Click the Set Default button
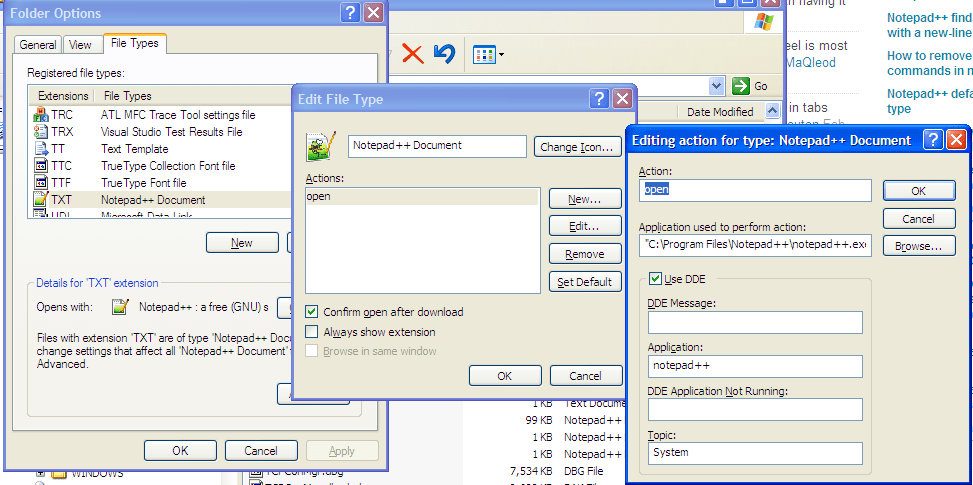 pyautogui.click(x=585, y=282)
